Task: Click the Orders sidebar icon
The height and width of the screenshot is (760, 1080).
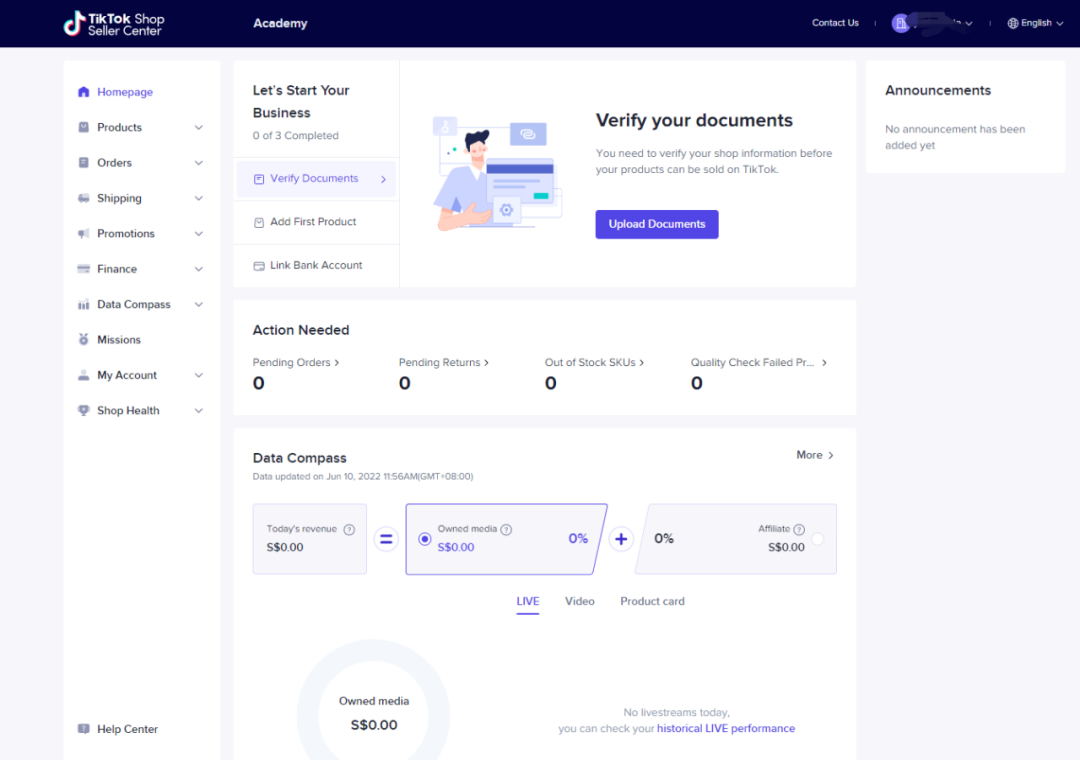Action: coord(83,163)
